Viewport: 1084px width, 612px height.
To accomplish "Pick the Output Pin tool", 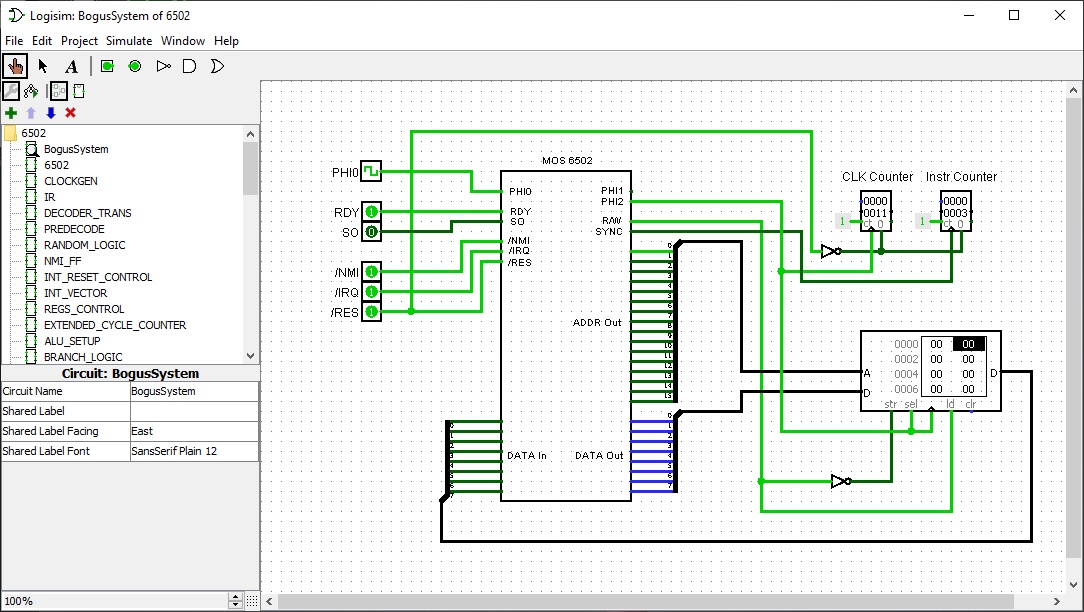I will 134,66.
